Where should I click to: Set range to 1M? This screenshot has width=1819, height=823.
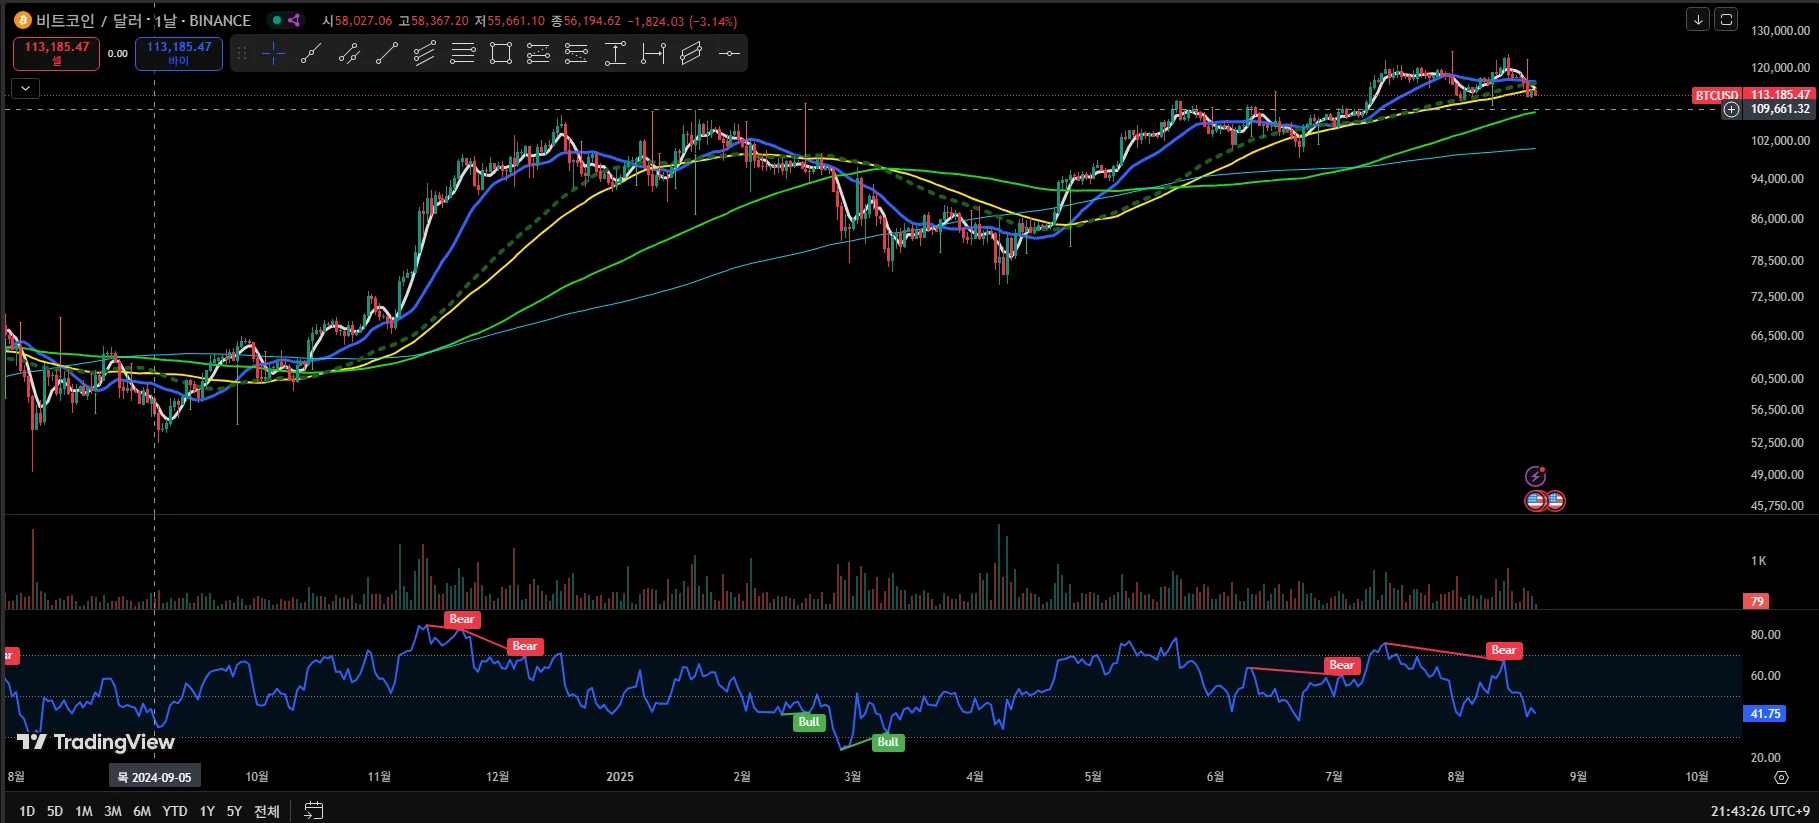click(x=84, y=811)
